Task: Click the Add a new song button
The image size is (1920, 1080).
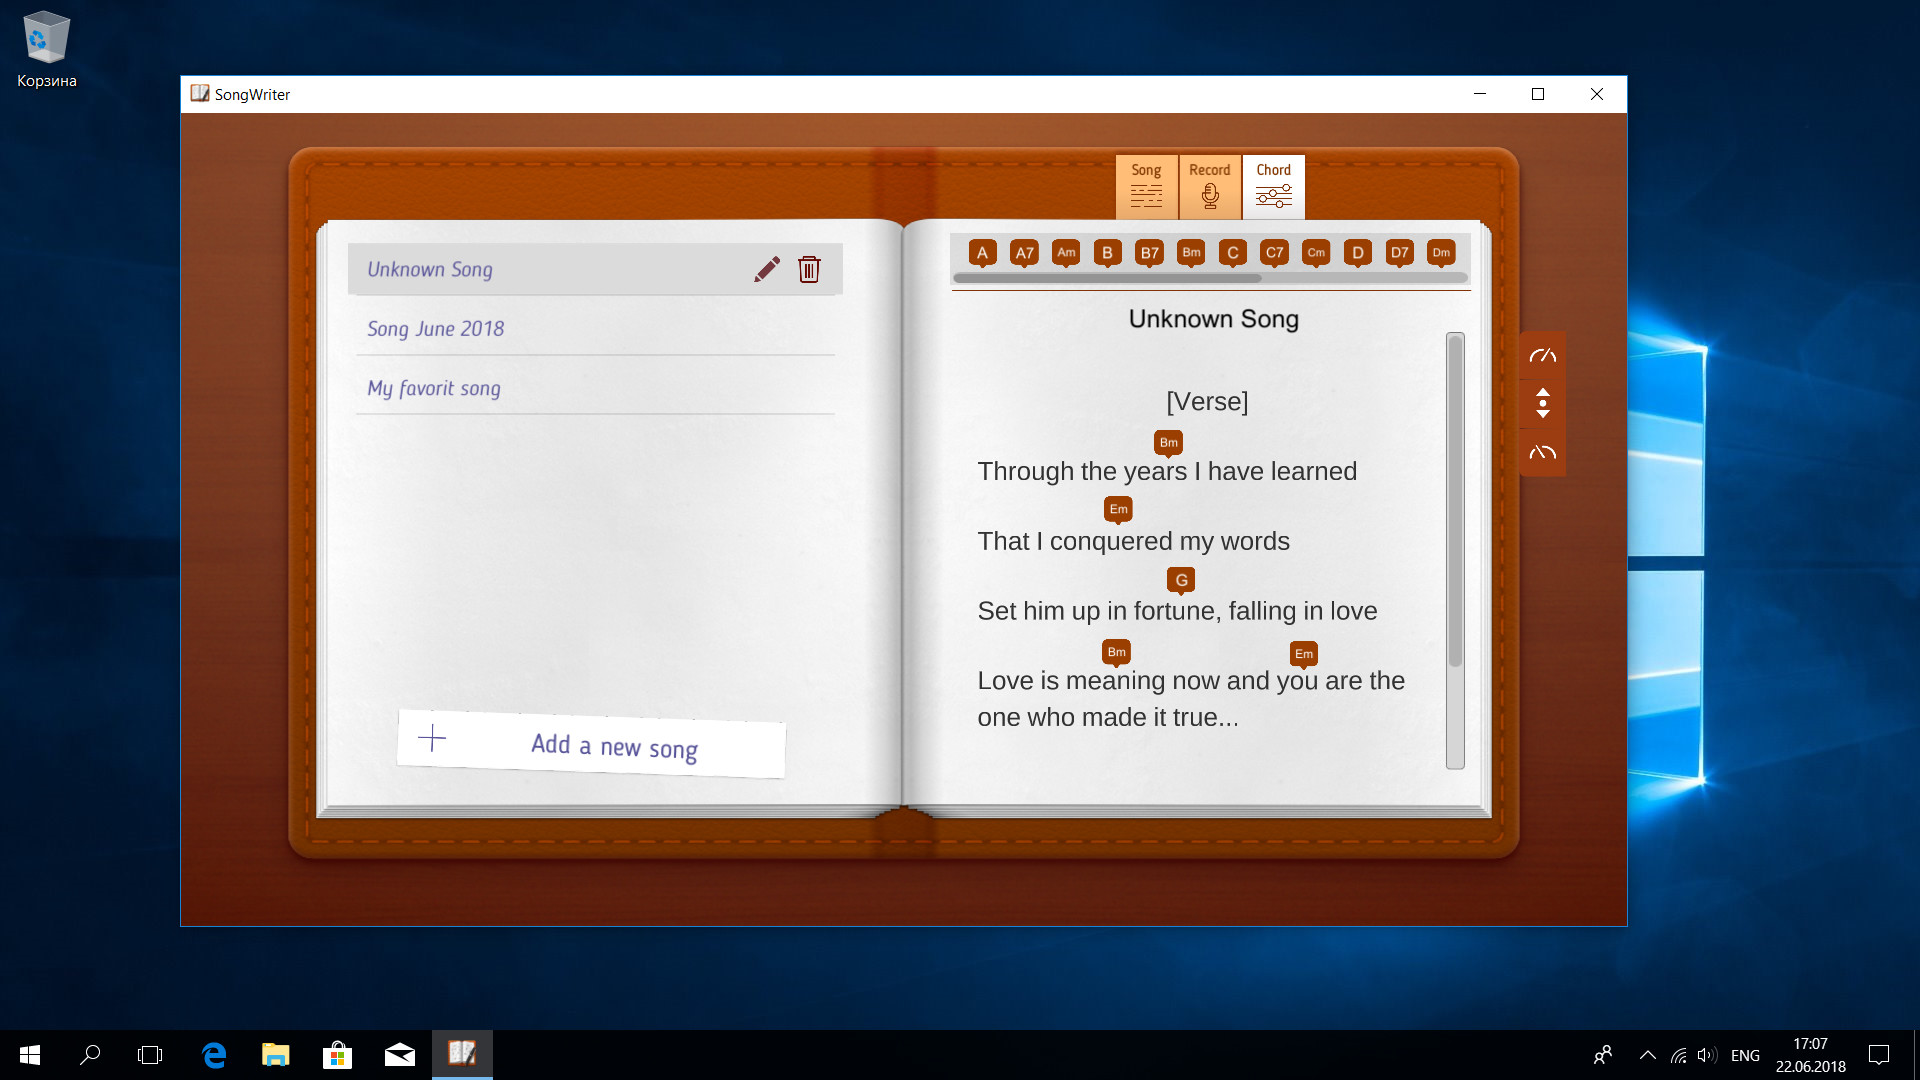Action: tap(591, 745)
